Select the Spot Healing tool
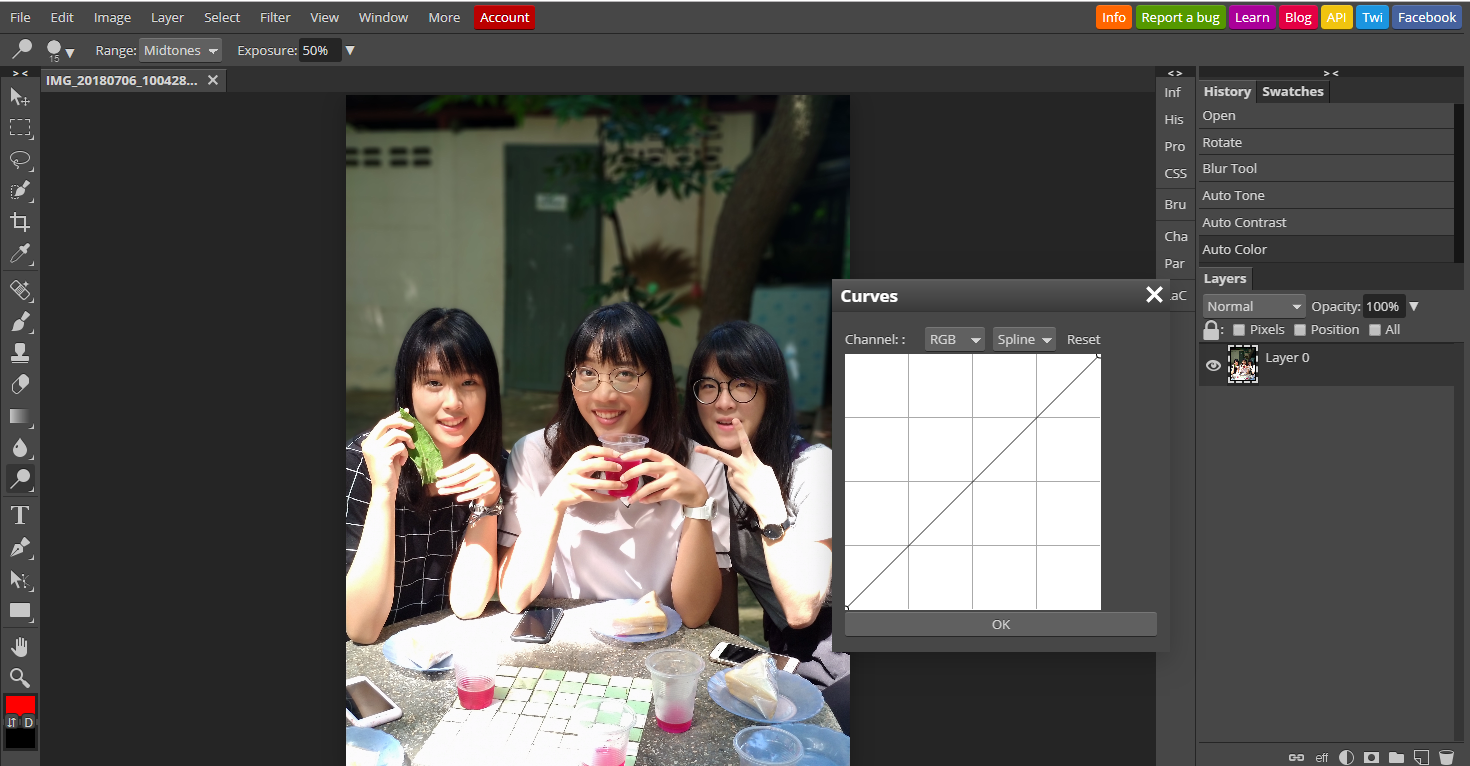This screenshot has width=1470, height=766. click(20, 291)
